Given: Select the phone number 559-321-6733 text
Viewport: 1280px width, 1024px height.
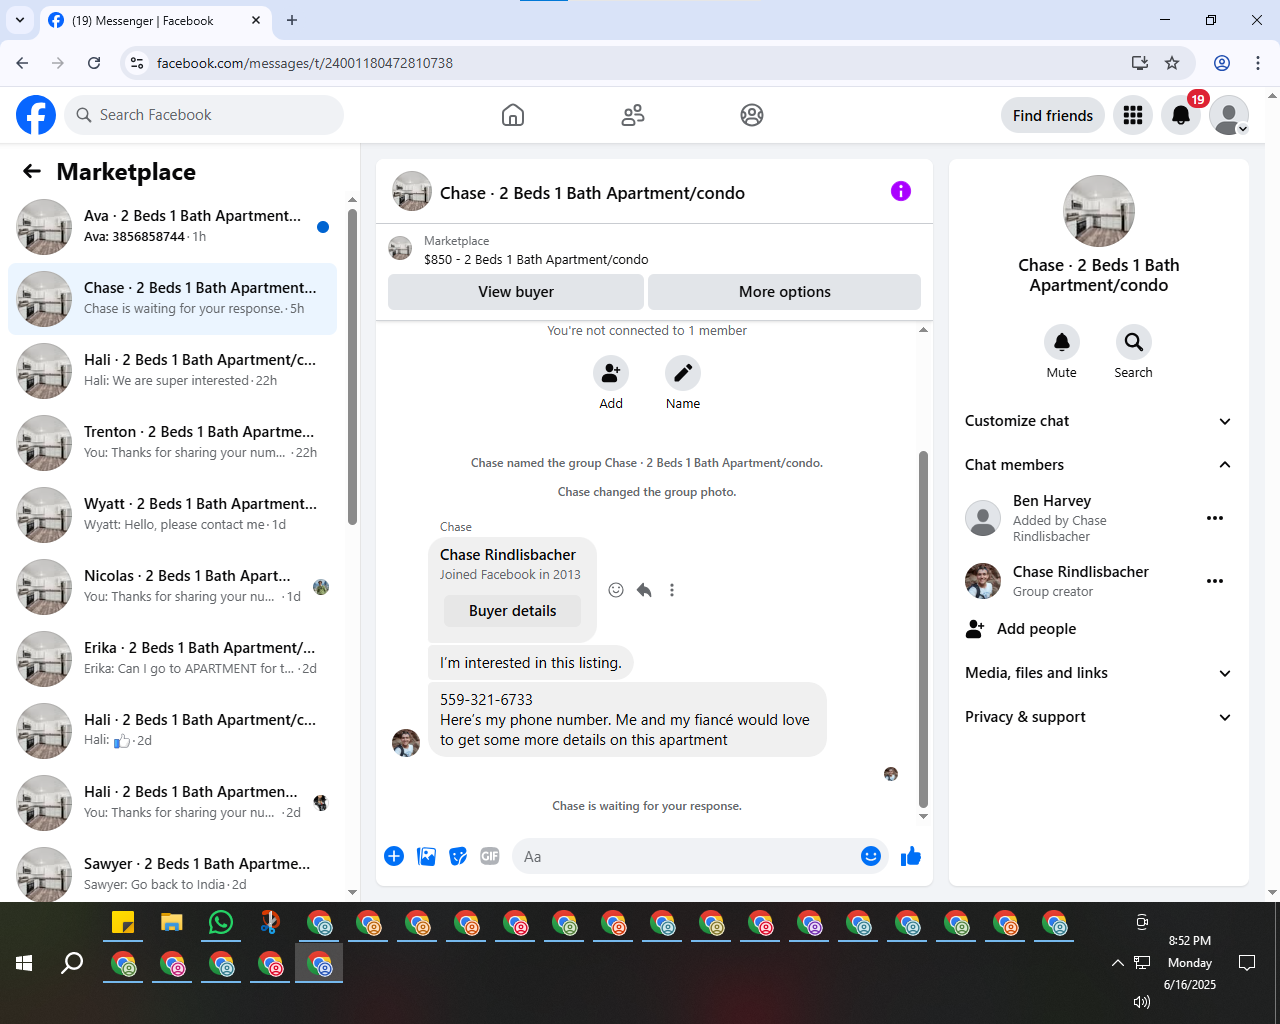Looking at the screenshot, I should pyautogui.click(x=486, y=700).
